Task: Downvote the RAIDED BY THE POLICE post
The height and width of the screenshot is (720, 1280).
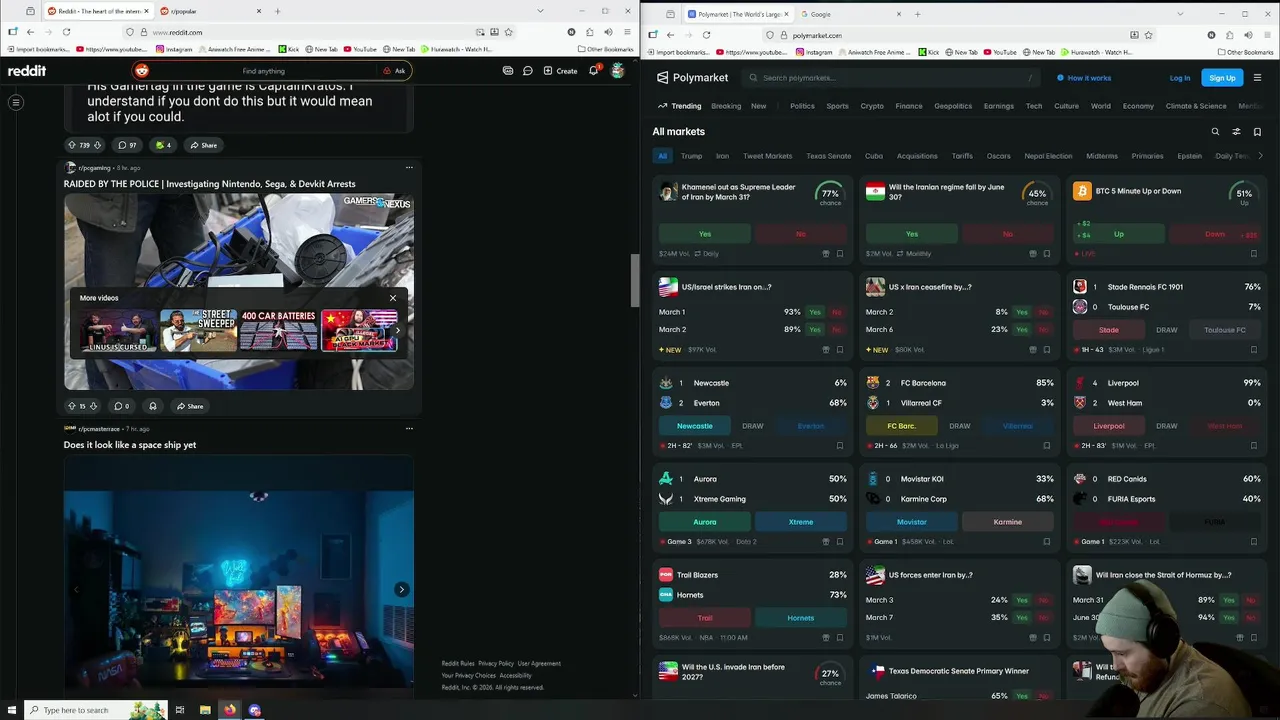Action: click(x=94, y=406)
